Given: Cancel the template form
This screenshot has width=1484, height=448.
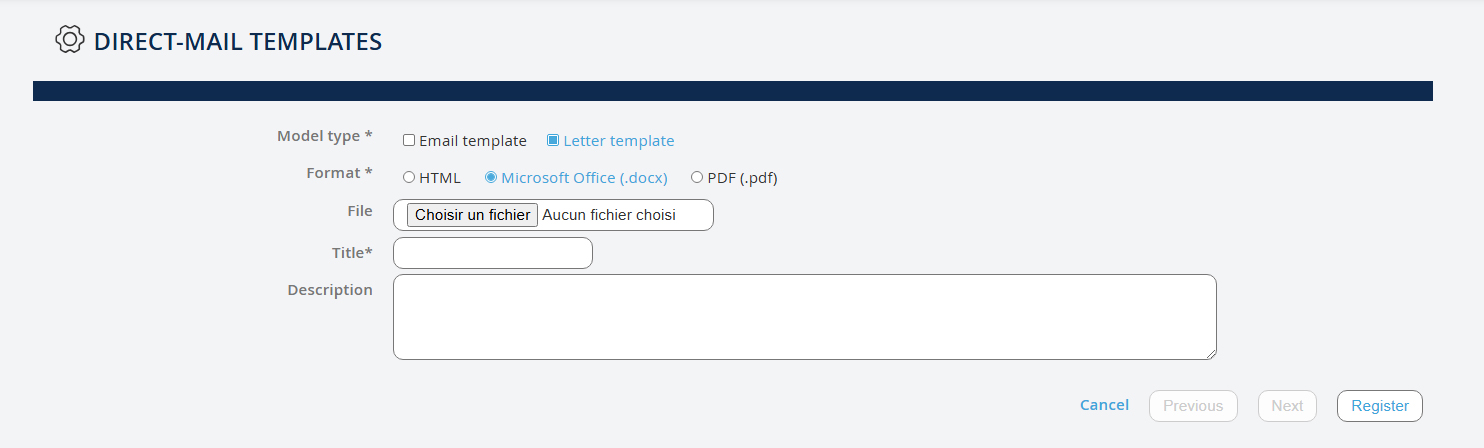Looking at the screenshot, I should pos(1104,405).
